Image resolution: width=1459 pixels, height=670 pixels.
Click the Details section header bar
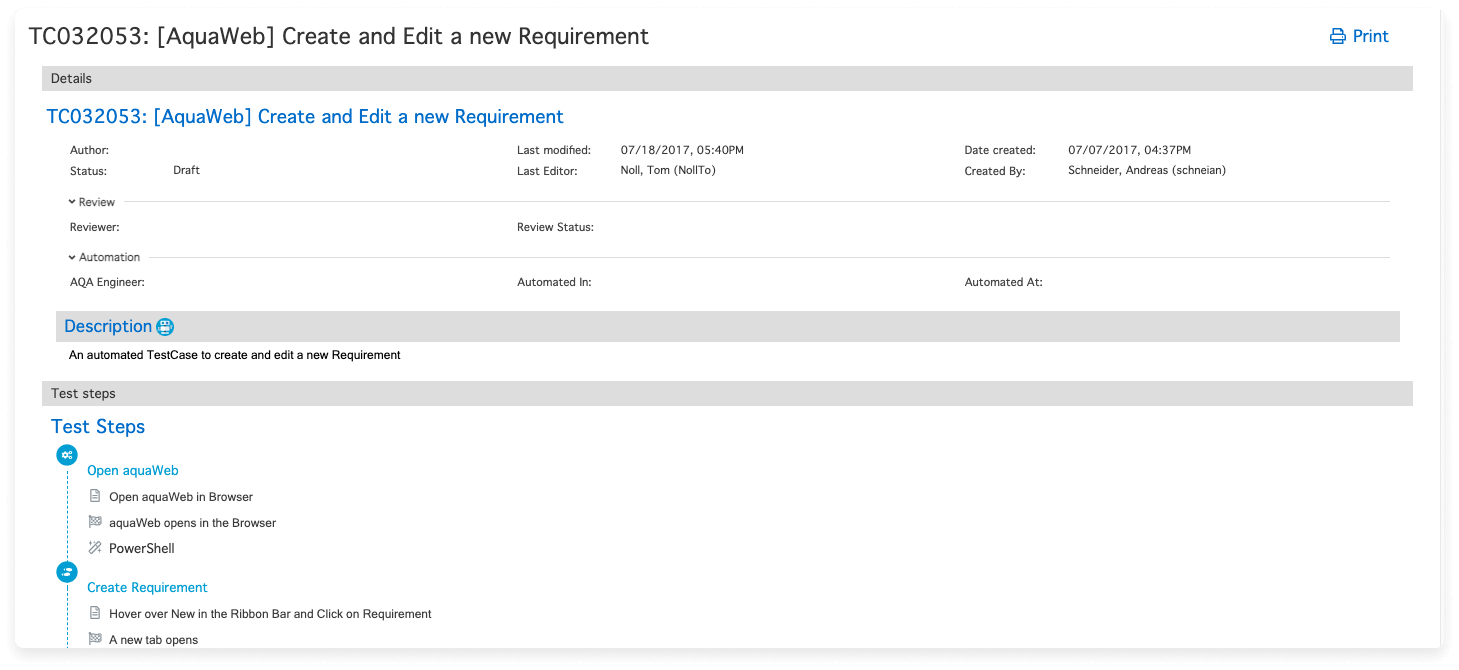[727, 78]
